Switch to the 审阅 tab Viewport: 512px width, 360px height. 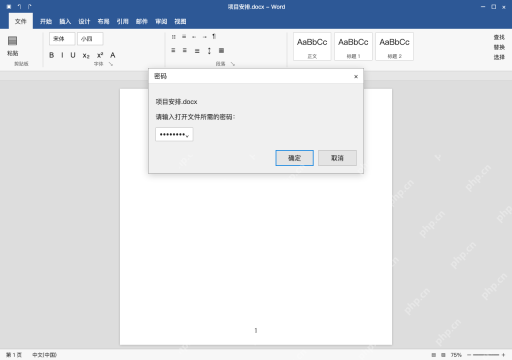tap(161, 21)
